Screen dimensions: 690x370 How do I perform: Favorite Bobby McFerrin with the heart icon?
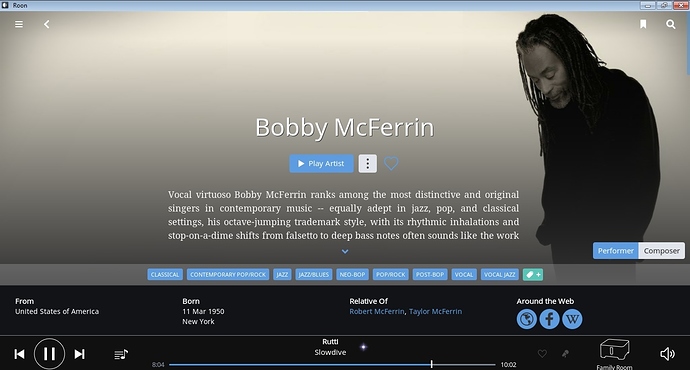pyautogui.click(x=391, y=163)
